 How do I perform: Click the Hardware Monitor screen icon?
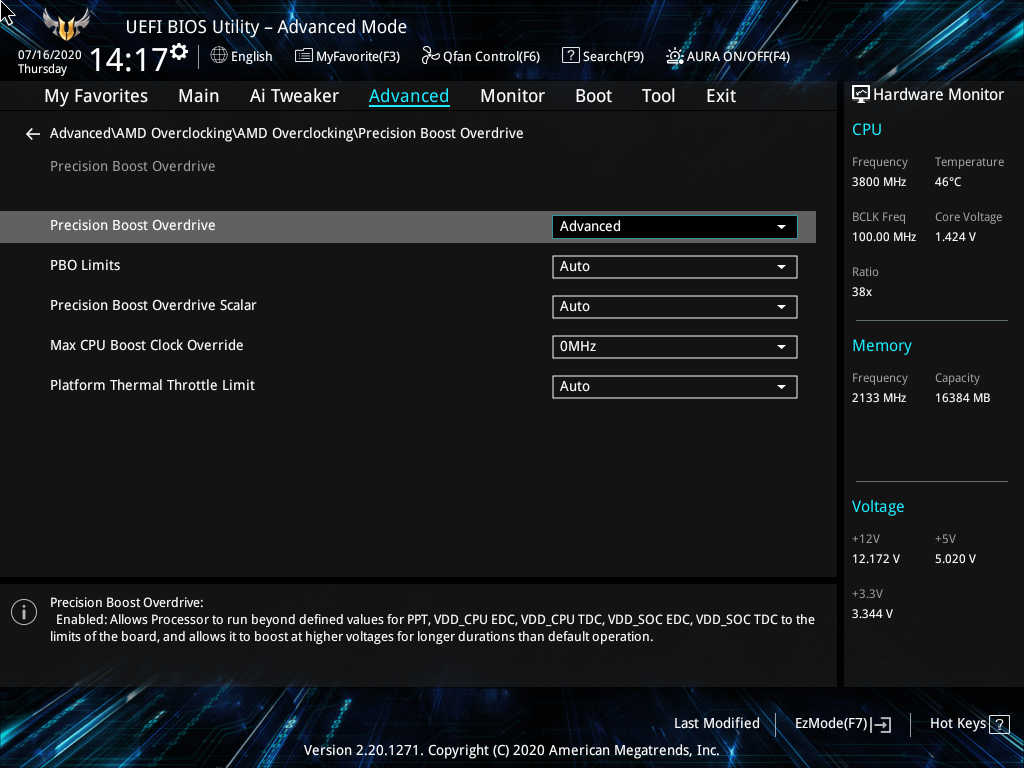click(861, 95)
